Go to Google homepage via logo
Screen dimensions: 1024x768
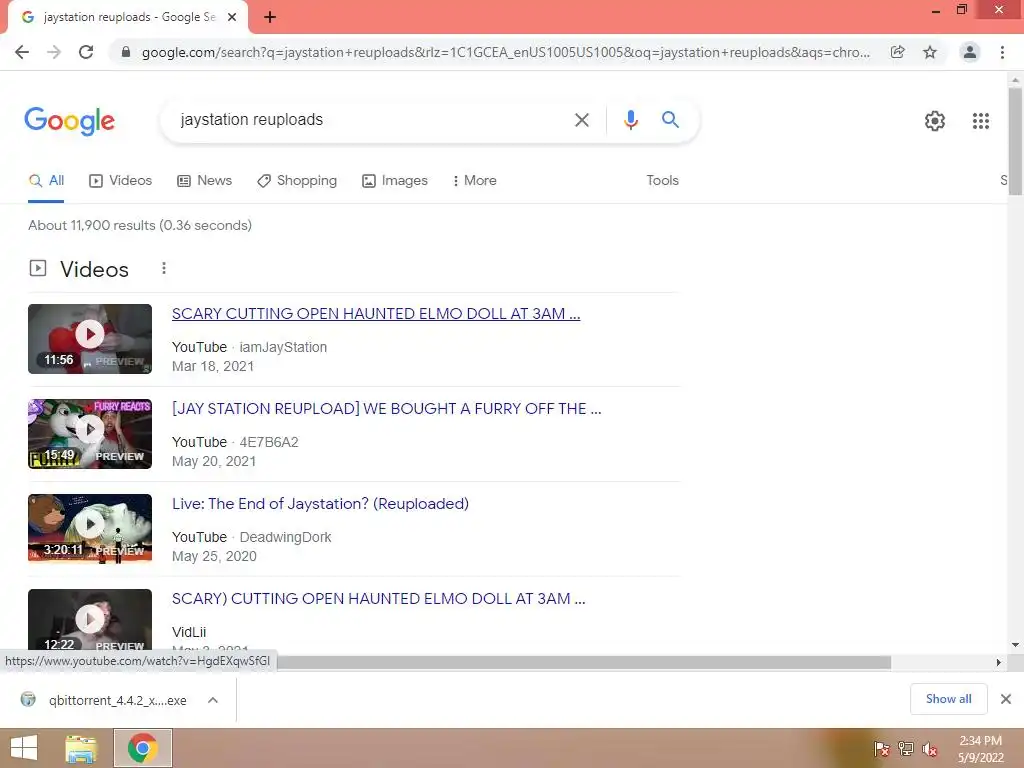click(x=69, y=121)
